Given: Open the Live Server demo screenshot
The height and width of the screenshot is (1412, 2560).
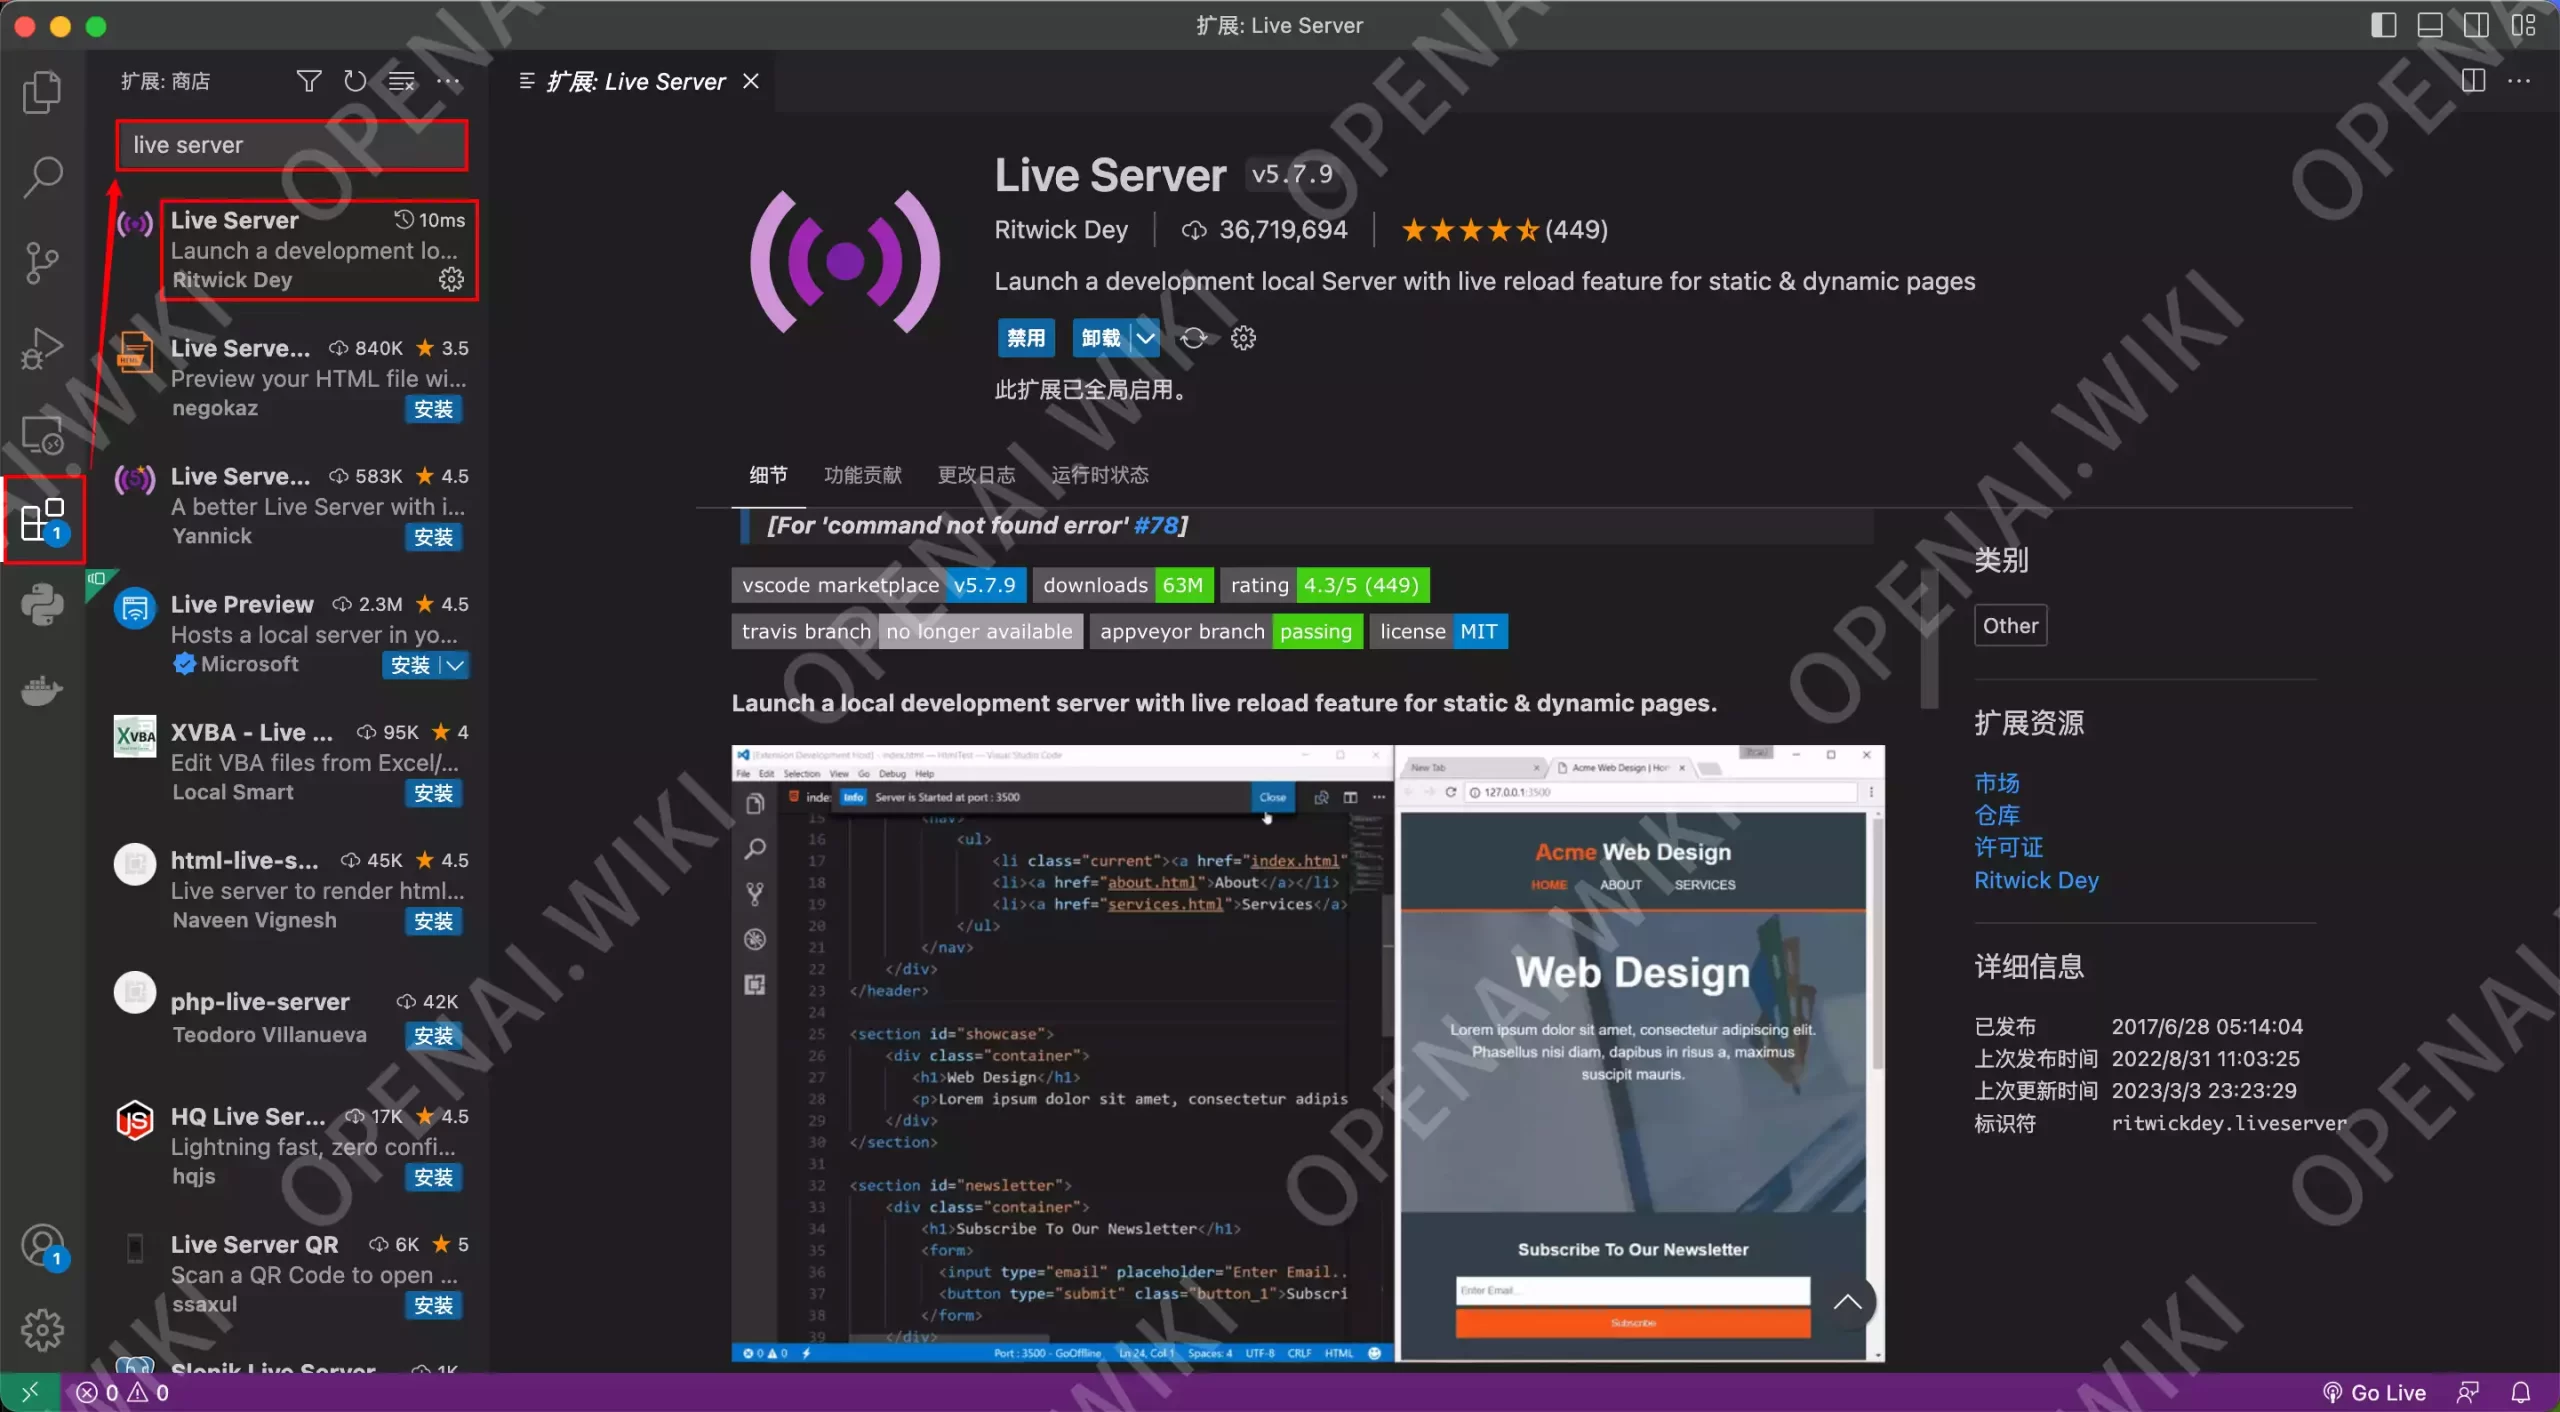Looking at the screenshot, I should pos(1308,1053).
